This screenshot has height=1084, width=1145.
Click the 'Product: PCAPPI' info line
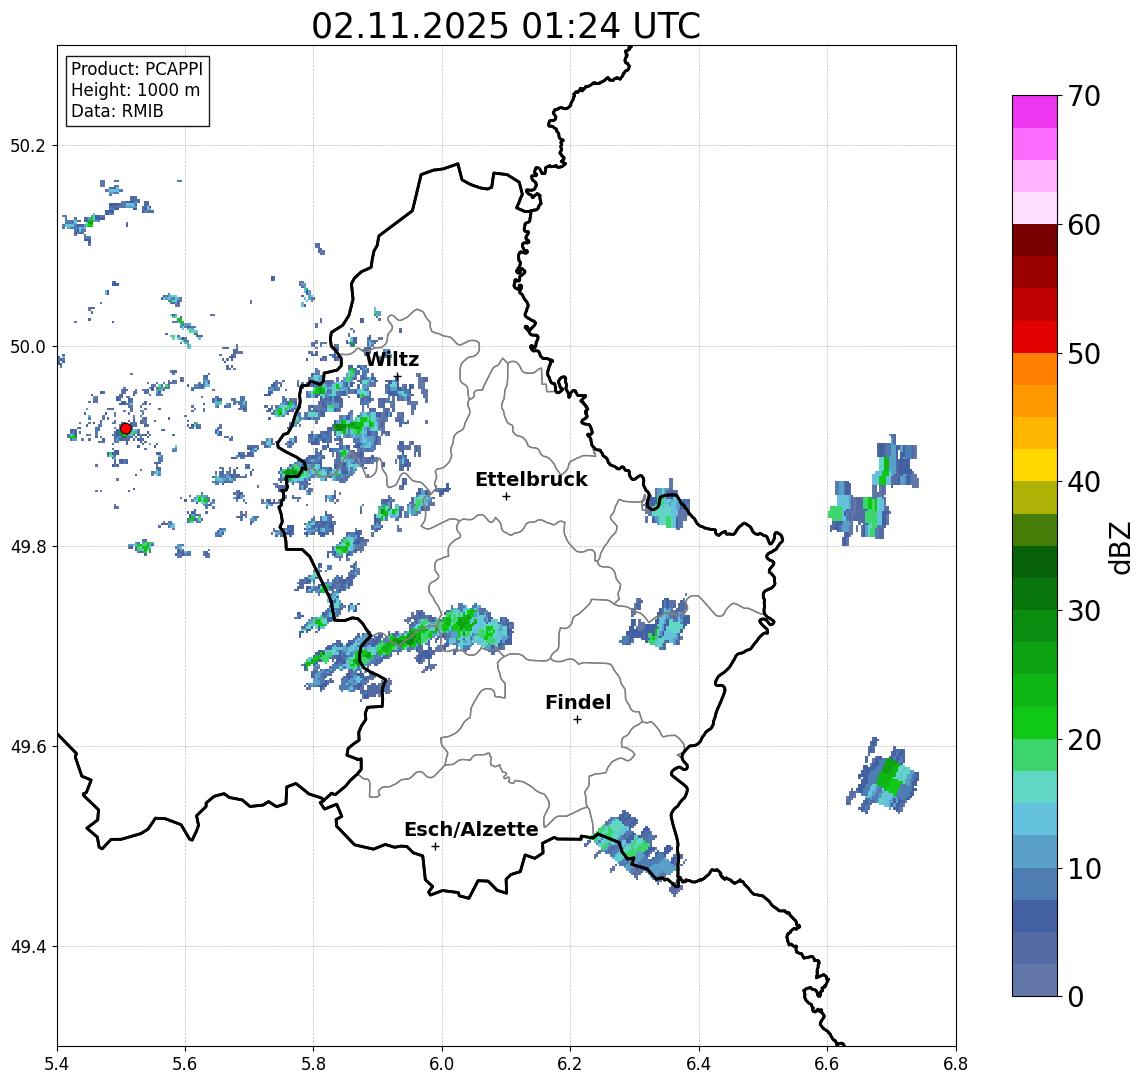point(137,69)
